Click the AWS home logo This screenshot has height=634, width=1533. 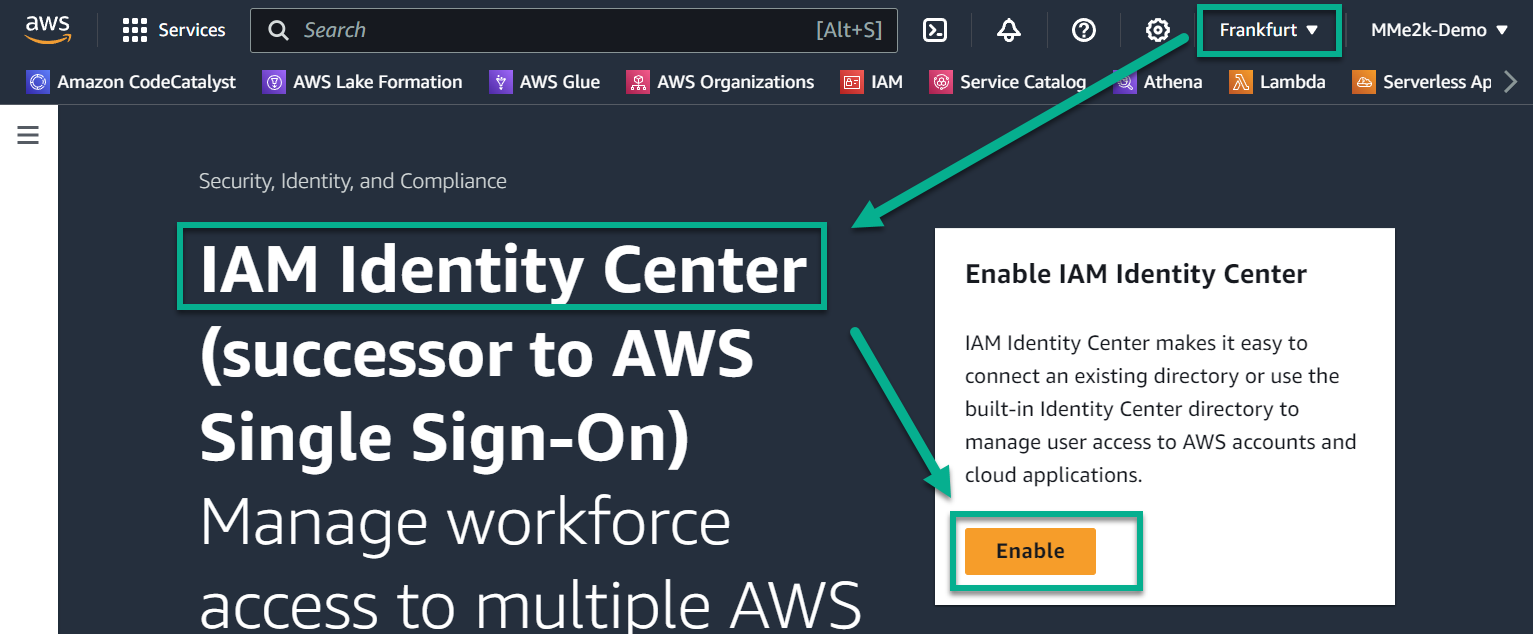click(46, 29)
